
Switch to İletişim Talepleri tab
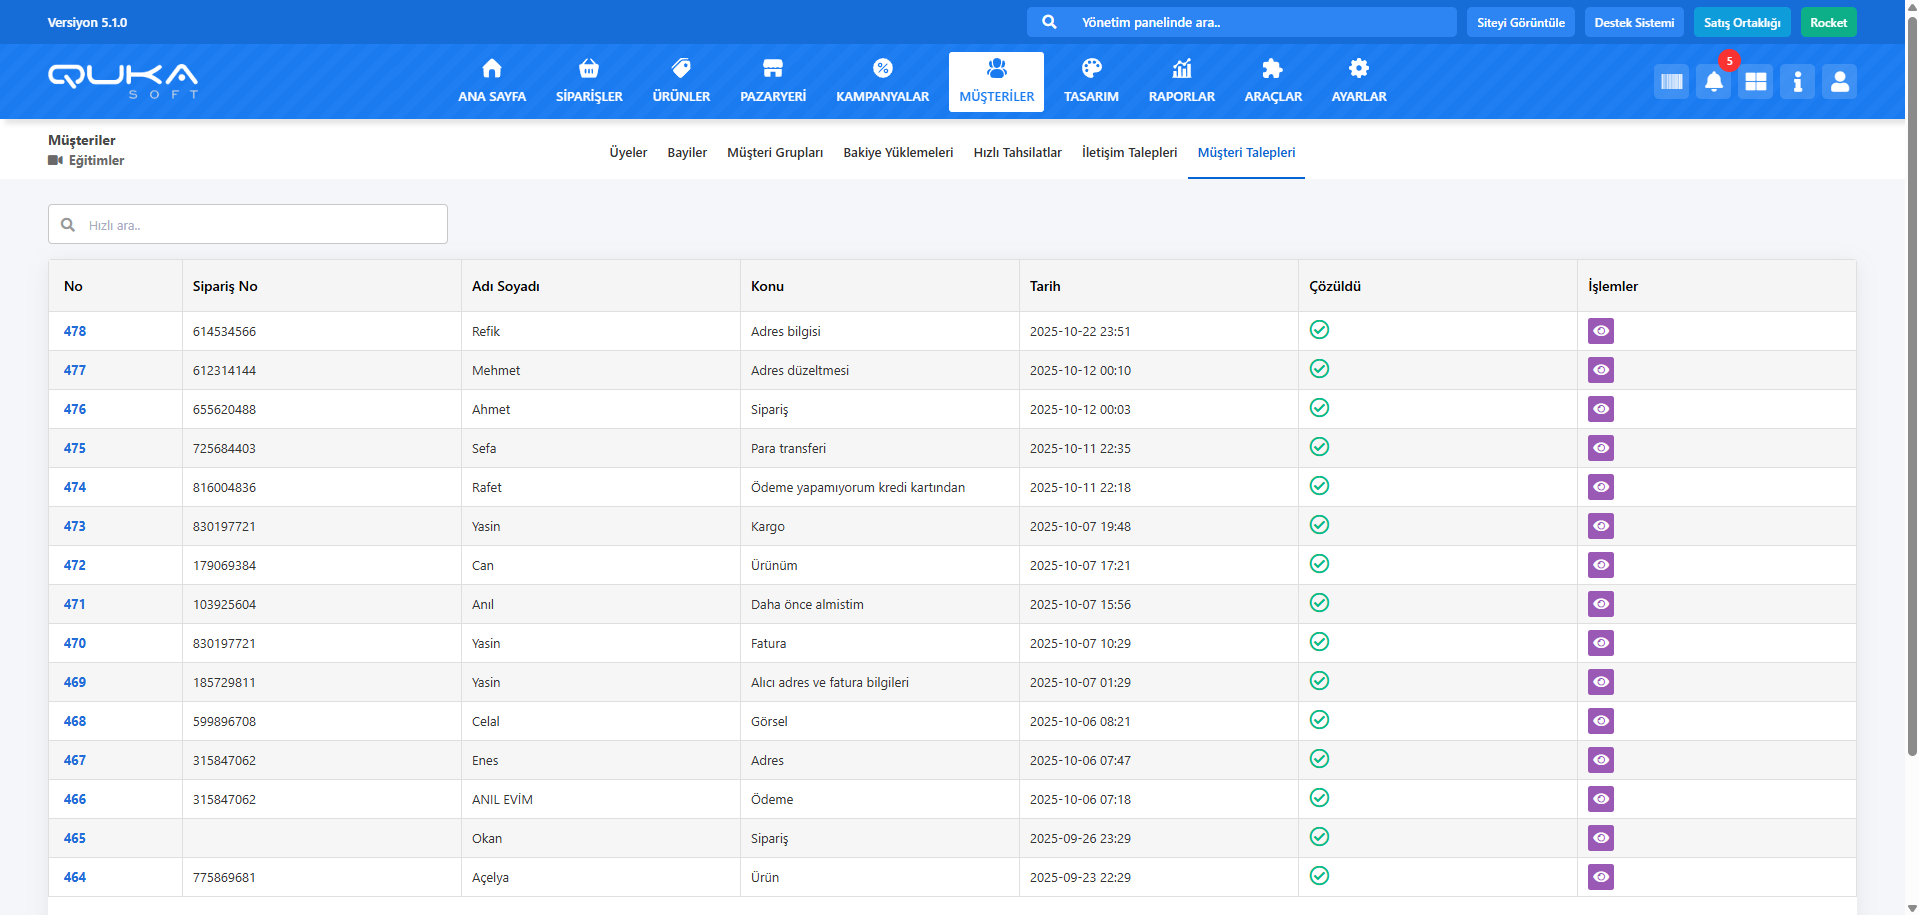click(1129, 153)
